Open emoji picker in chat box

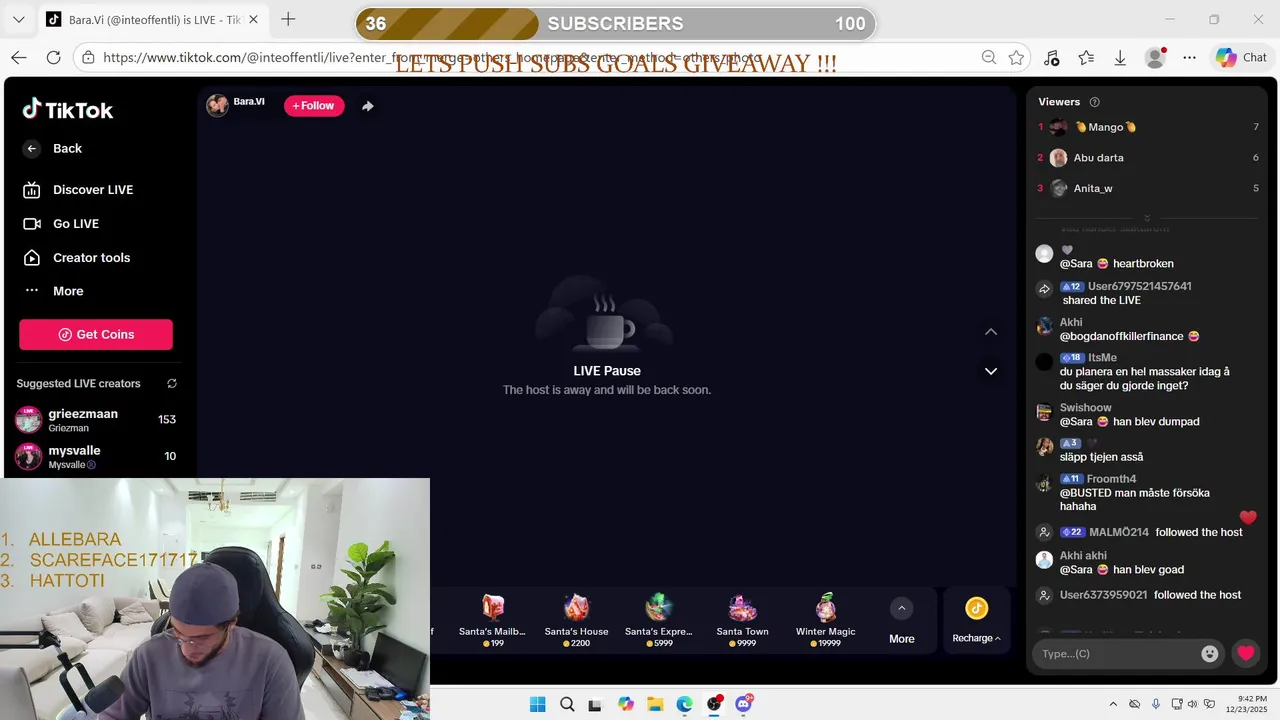1210,653
